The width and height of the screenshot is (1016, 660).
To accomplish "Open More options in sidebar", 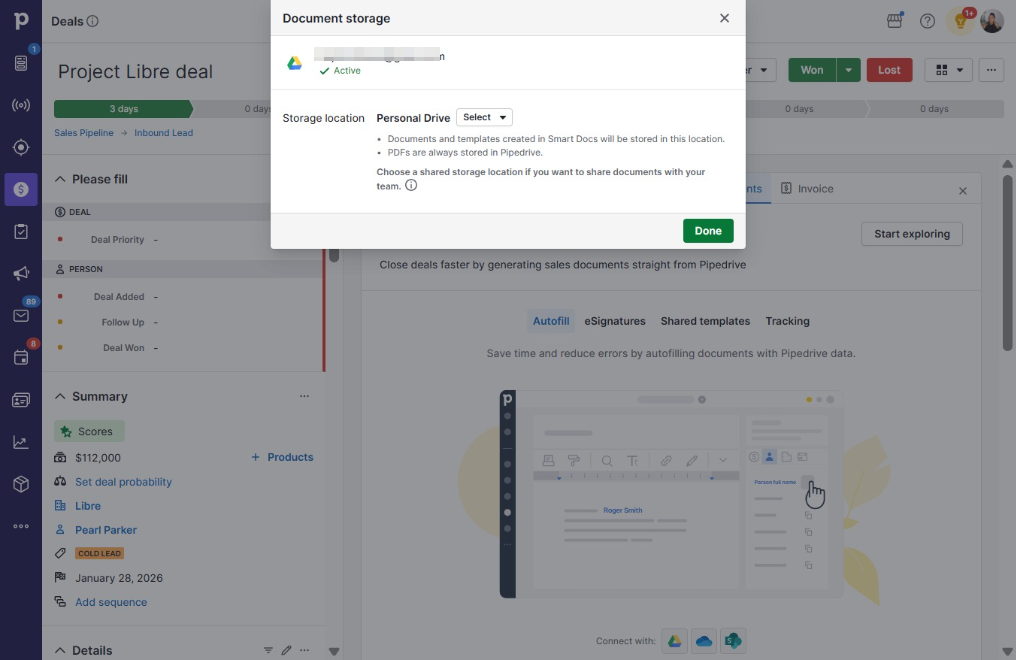I will [21, 526].
